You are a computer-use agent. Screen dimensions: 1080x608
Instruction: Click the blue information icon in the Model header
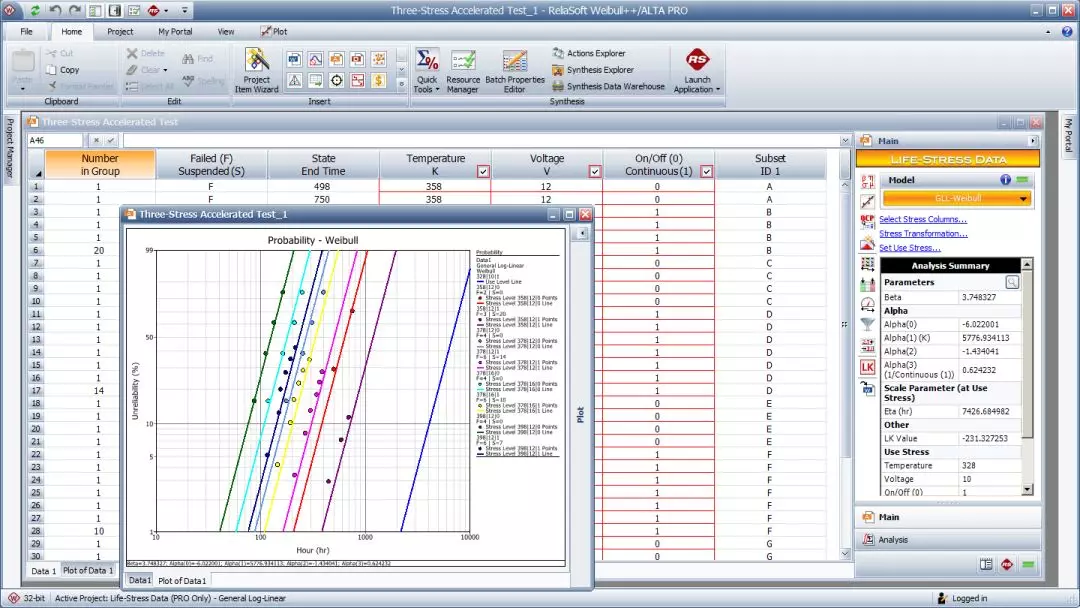click(x=1006, y=180)
